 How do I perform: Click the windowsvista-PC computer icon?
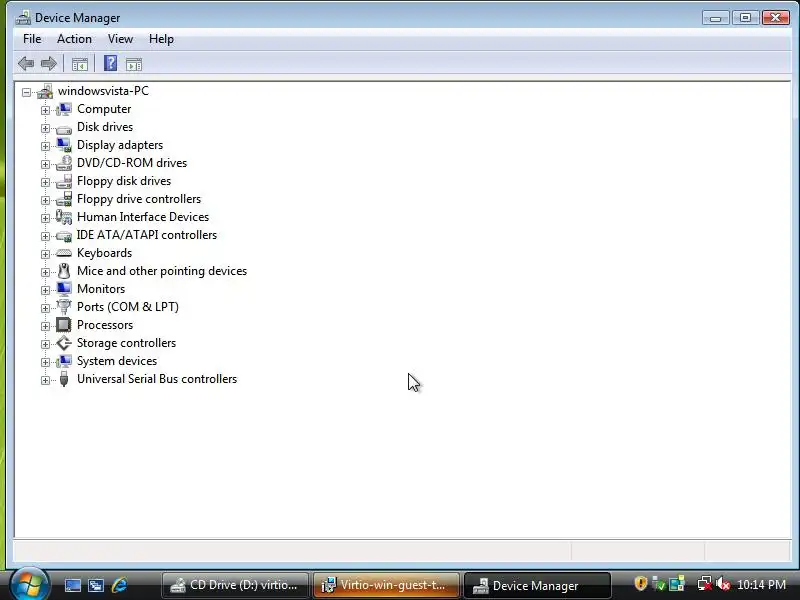point(45,91)
